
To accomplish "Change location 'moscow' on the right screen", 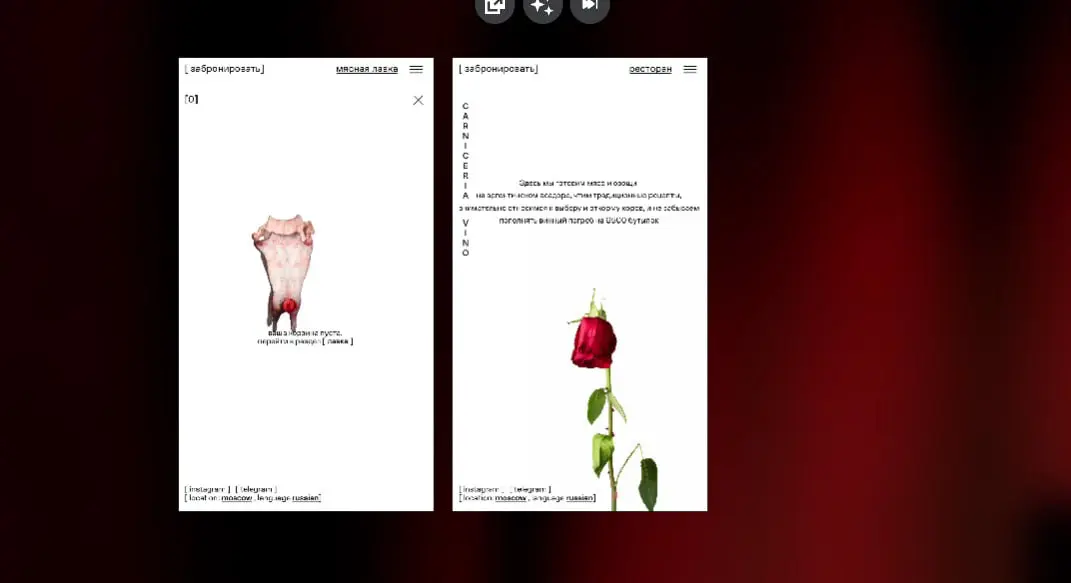I will tap(511, 498).
